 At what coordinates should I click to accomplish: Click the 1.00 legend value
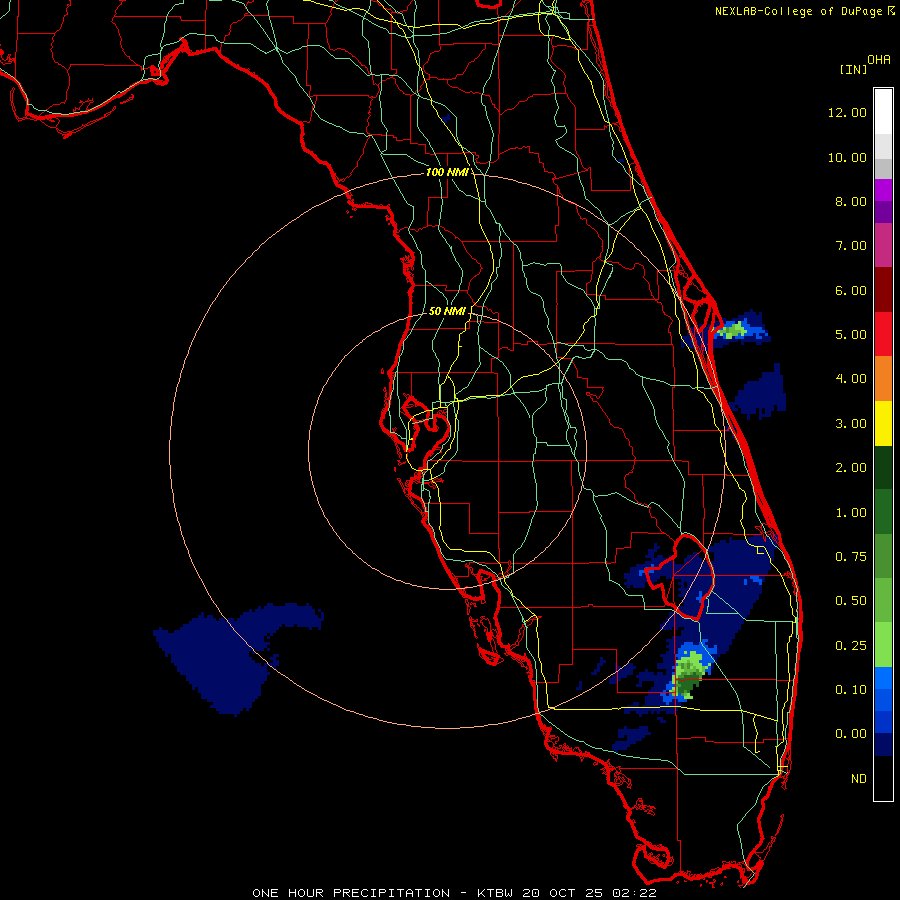pyautogui.click(x=851, y=513)
